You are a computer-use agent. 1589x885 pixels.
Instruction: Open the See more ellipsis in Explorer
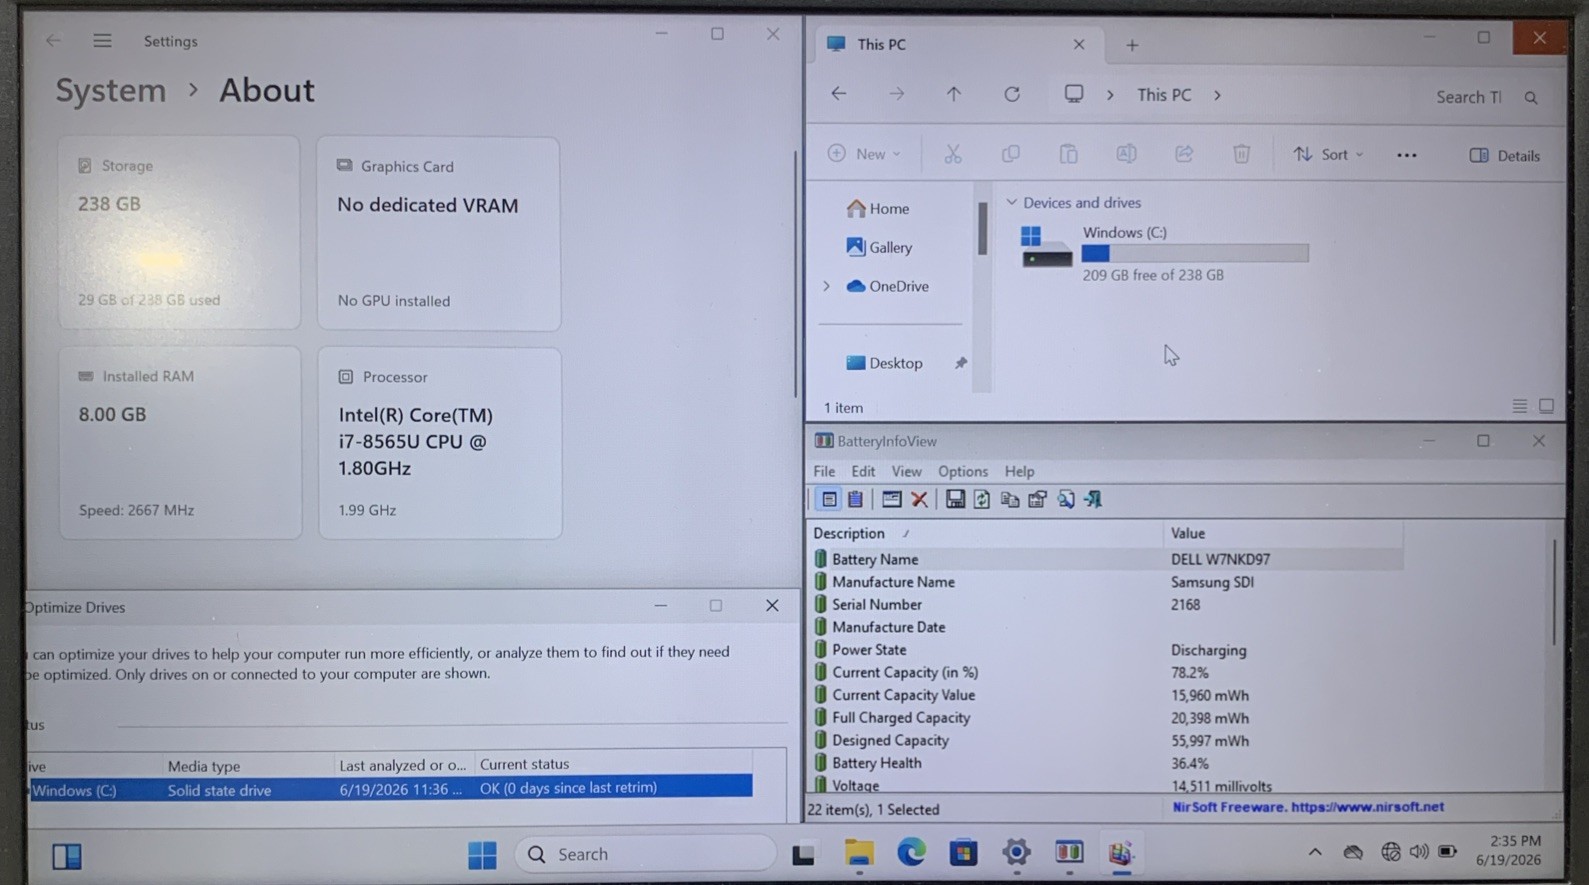point(1407,155)
